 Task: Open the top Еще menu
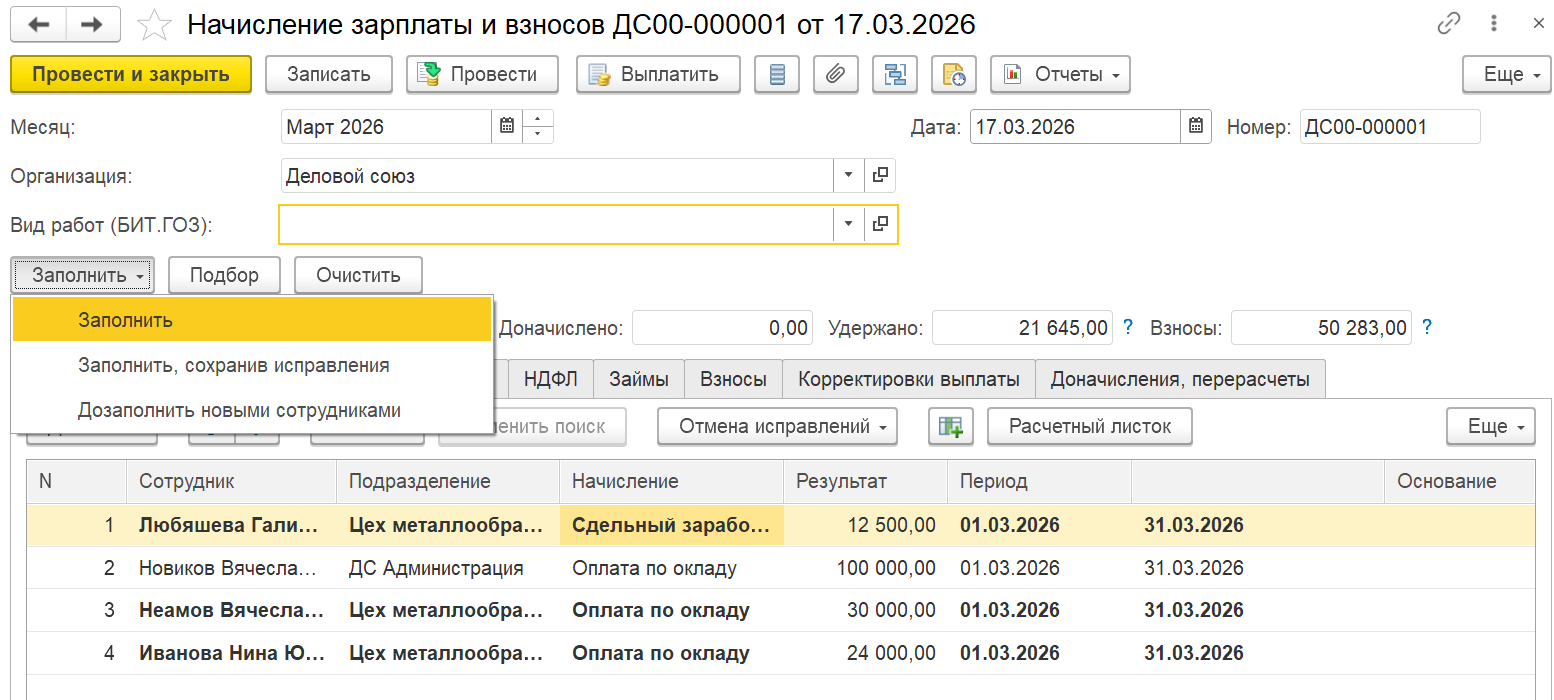click(1507, 74)
